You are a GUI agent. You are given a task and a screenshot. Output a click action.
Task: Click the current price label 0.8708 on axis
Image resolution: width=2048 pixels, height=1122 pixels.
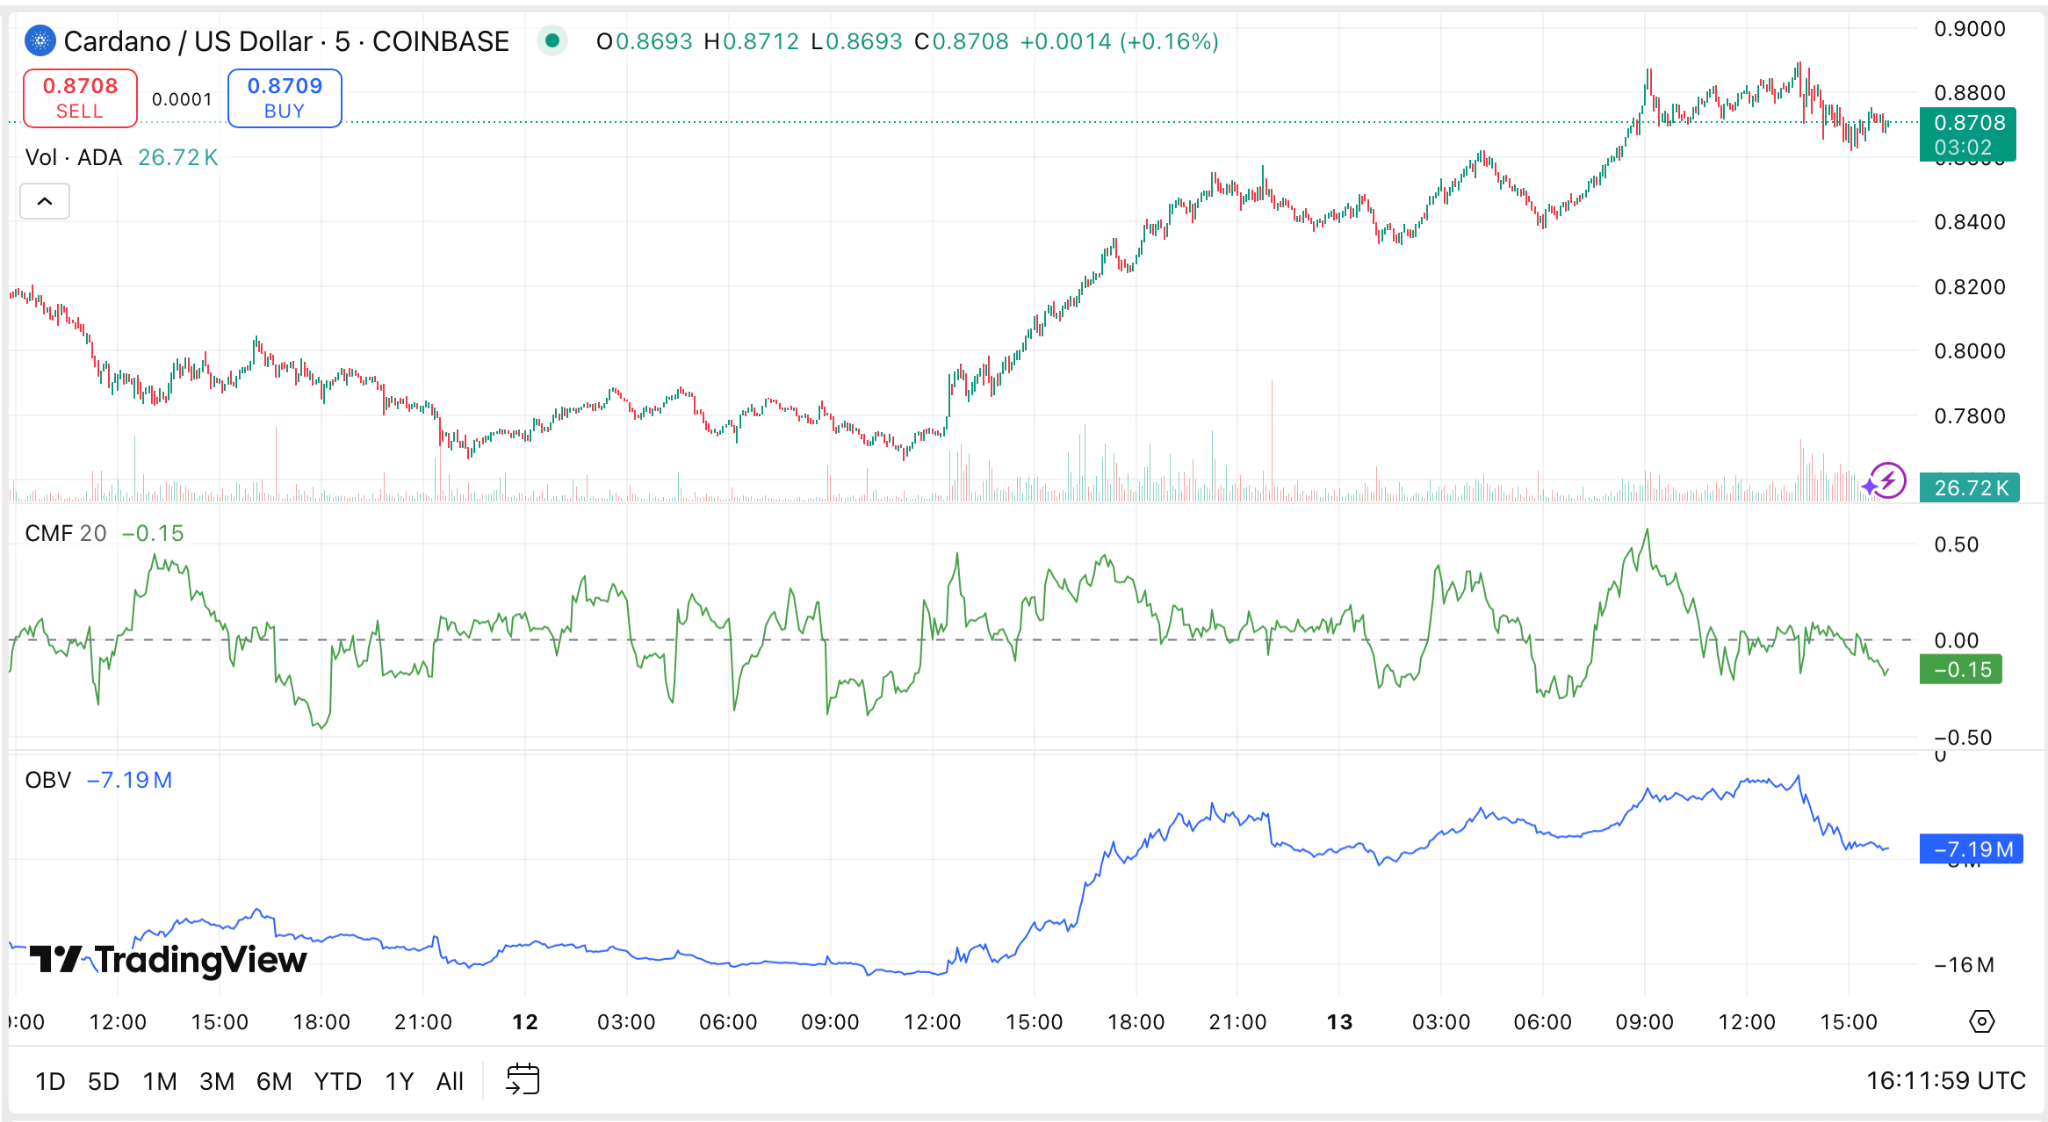click(1968, 134)
